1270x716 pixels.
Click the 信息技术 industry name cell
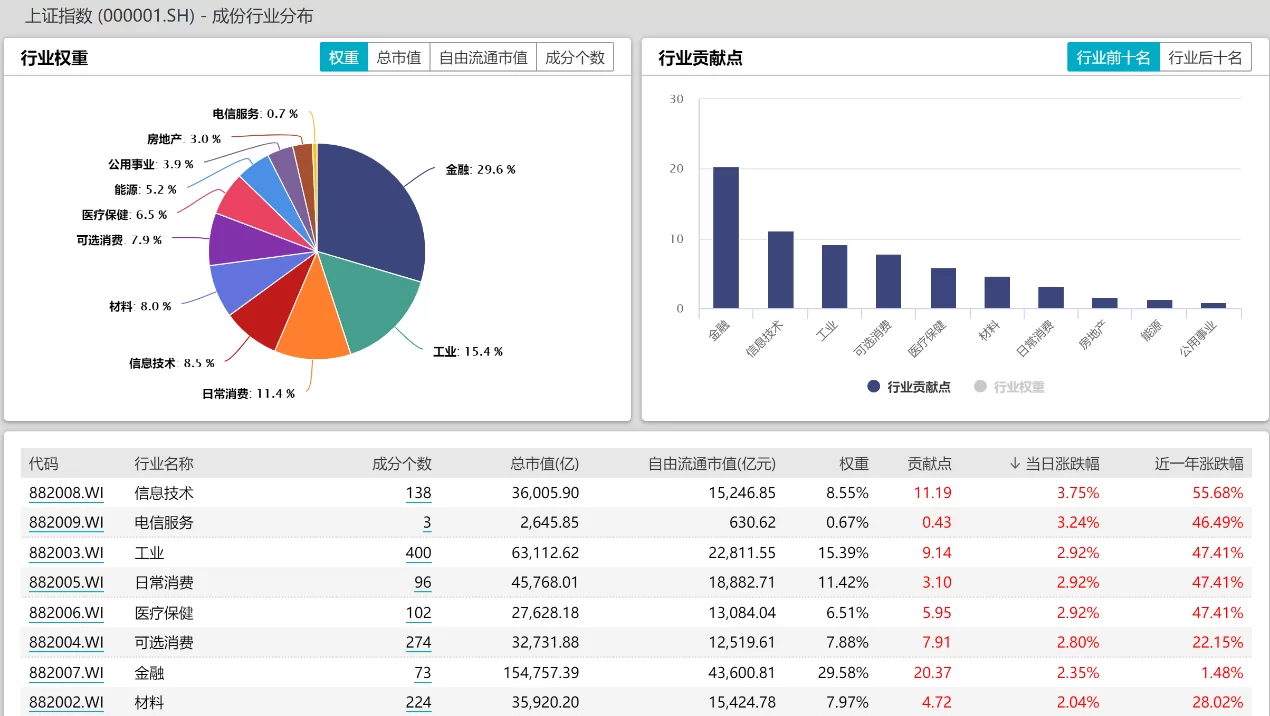point(164,493)
